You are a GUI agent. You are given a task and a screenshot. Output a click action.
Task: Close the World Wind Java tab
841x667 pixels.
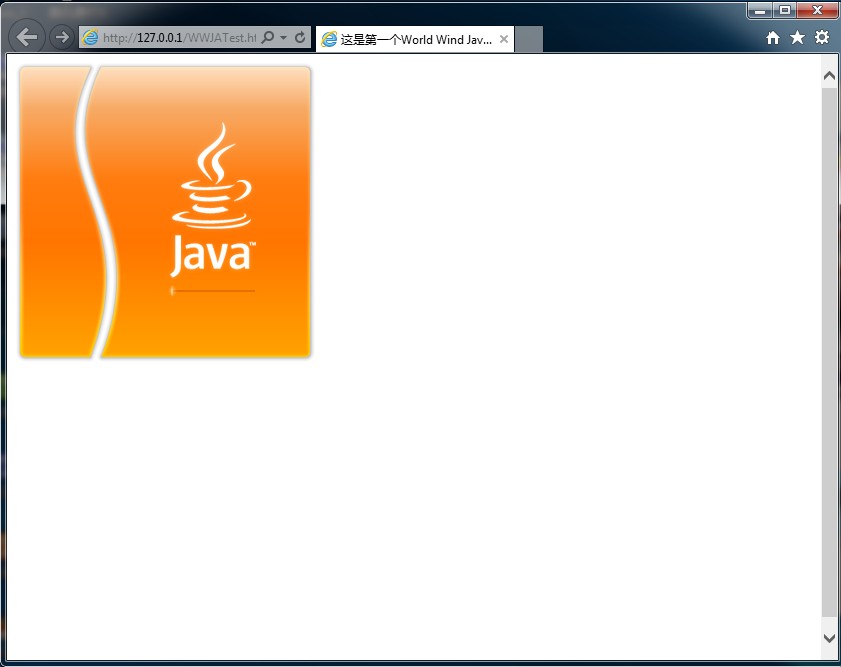(504, 39)
